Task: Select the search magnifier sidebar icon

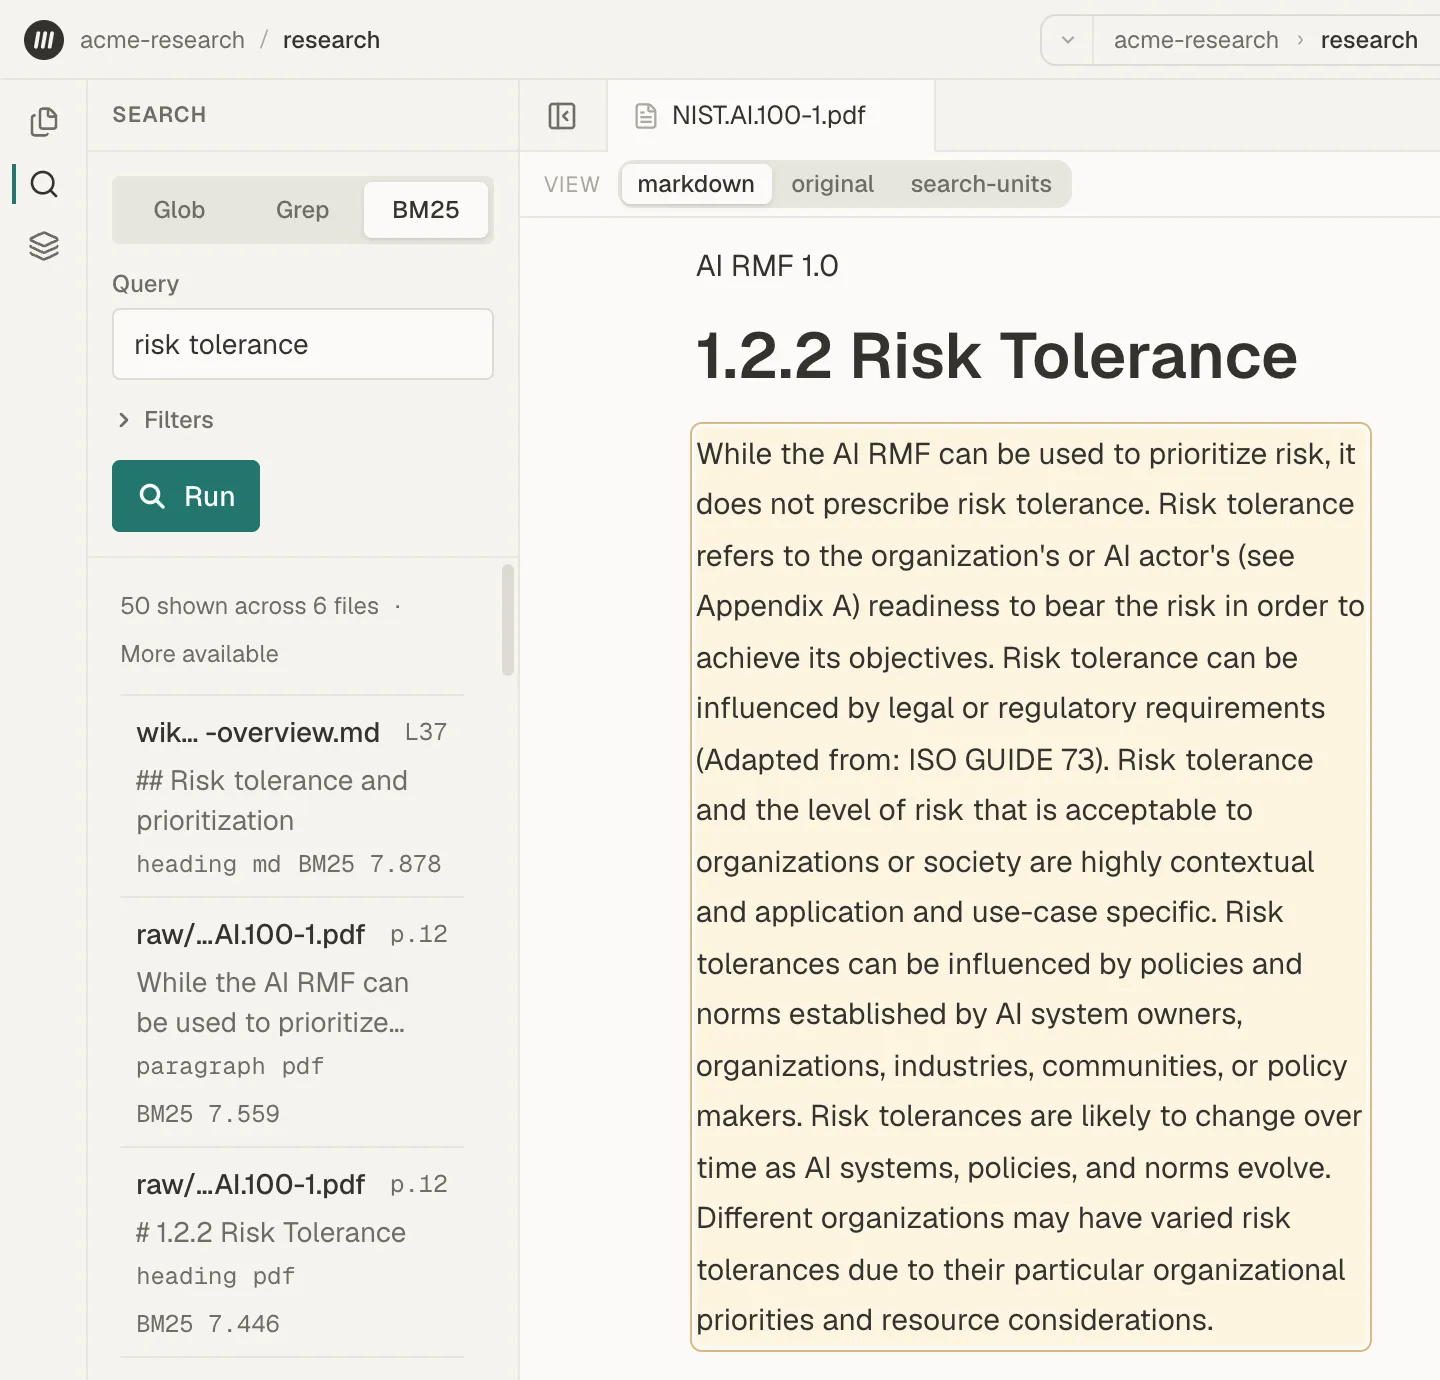Action: (44, 184)
